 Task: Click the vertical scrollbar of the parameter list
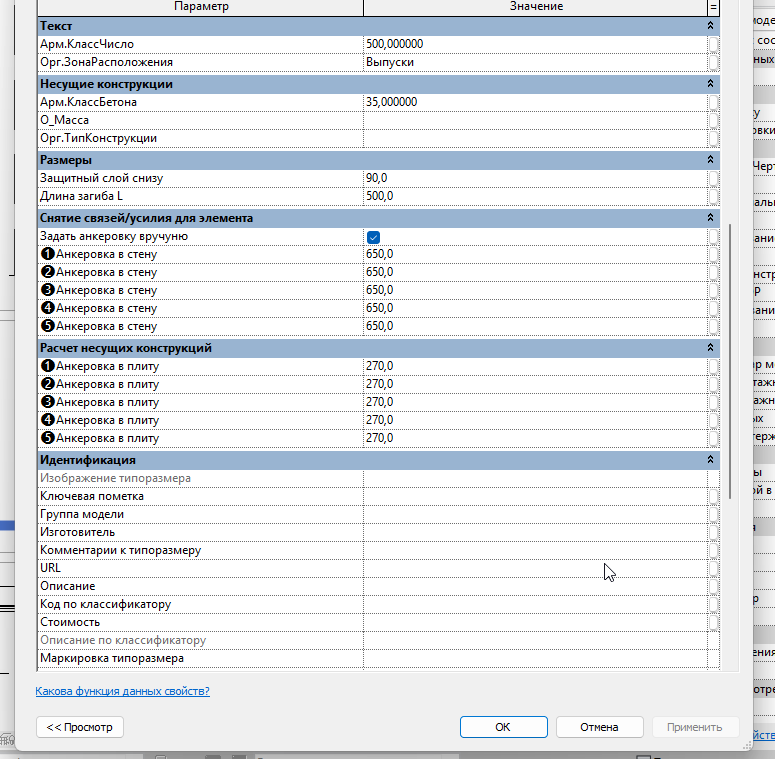(730, 362)
